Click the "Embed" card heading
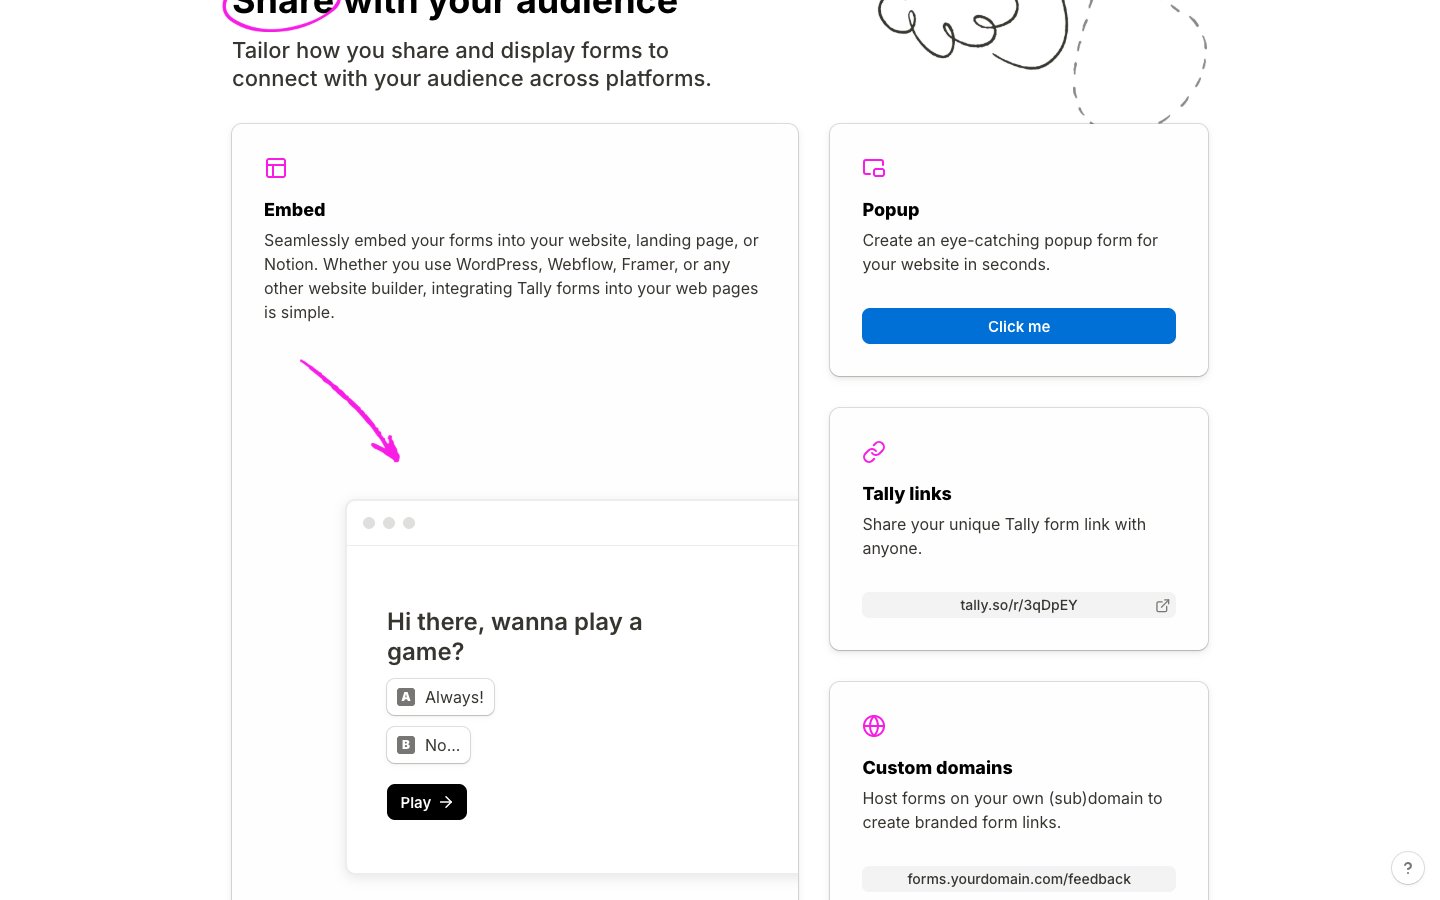Screen dimensions: 1440x900 (x=295, y=210)
